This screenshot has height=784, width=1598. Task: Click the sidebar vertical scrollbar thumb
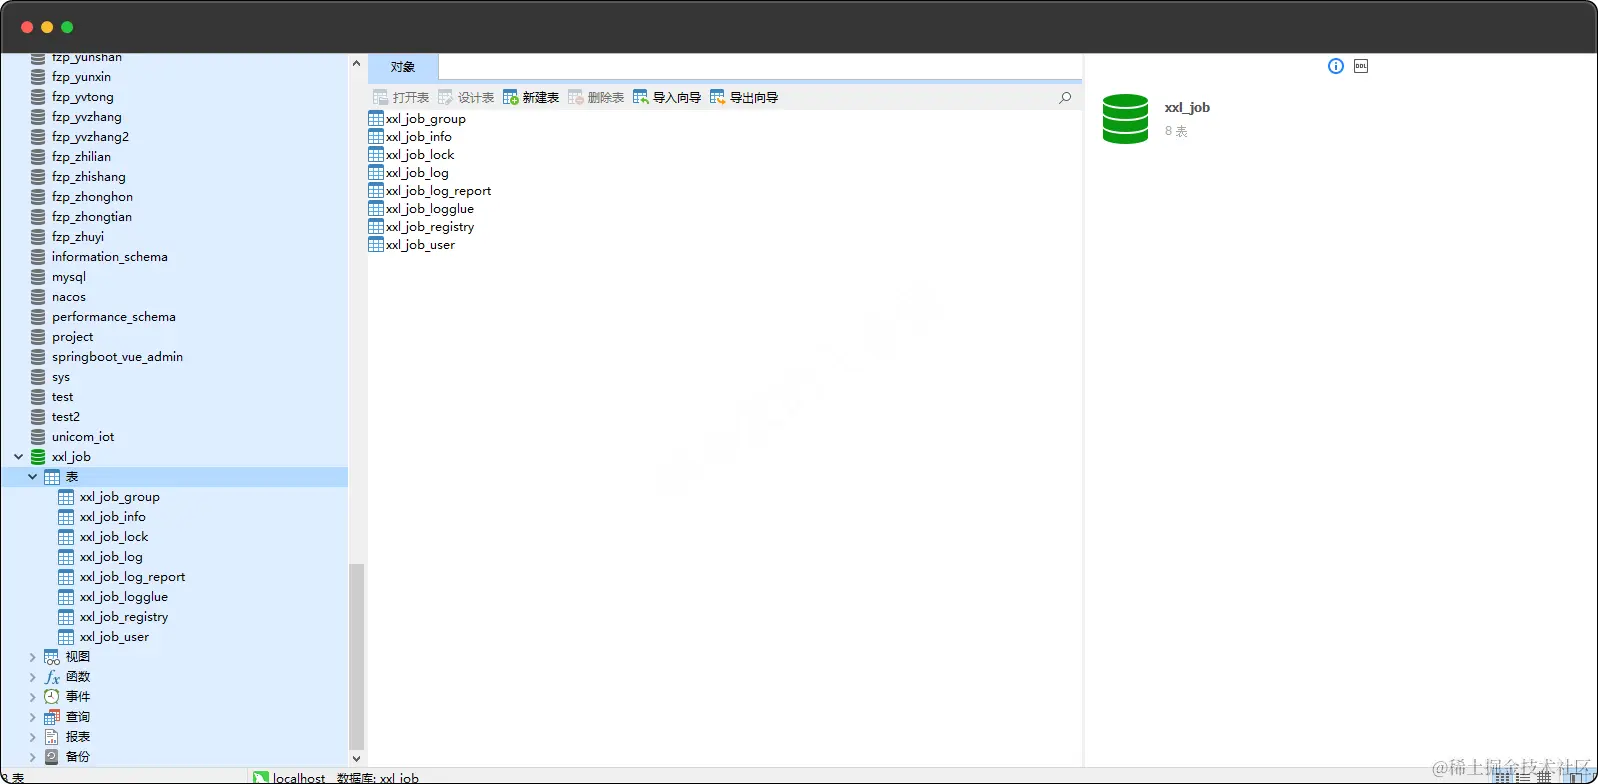(356, 657)
